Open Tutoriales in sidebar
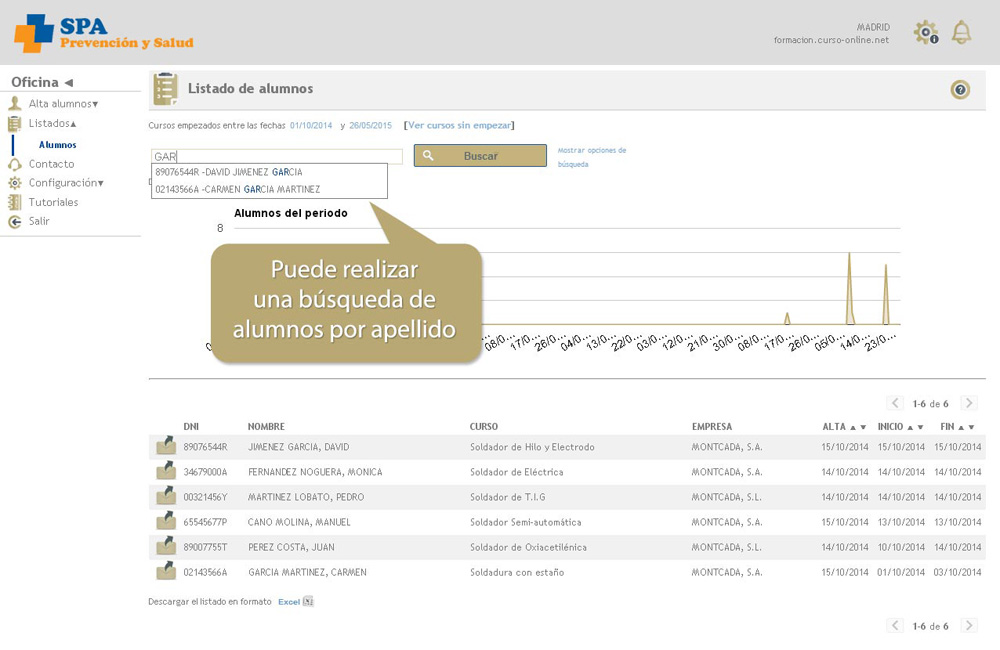 click(x=53, y=202)
